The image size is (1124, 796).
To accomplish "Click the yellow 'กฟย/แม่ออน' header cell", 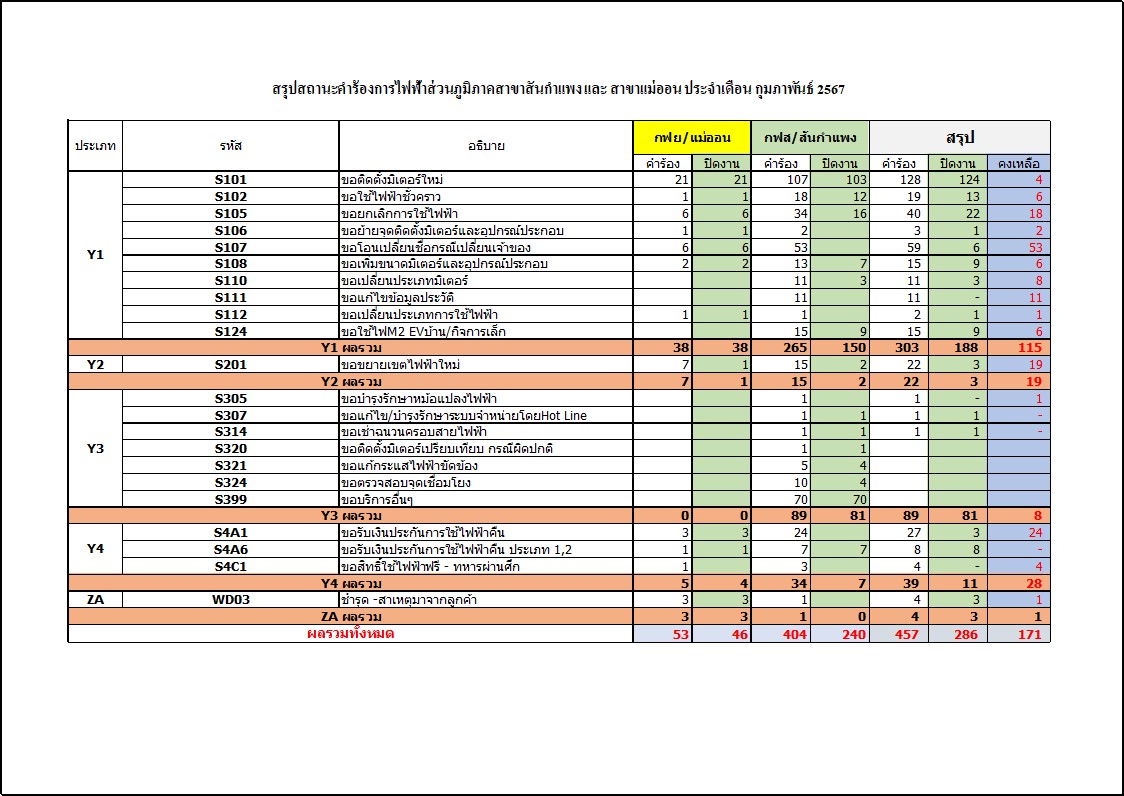I will point(692,138).
